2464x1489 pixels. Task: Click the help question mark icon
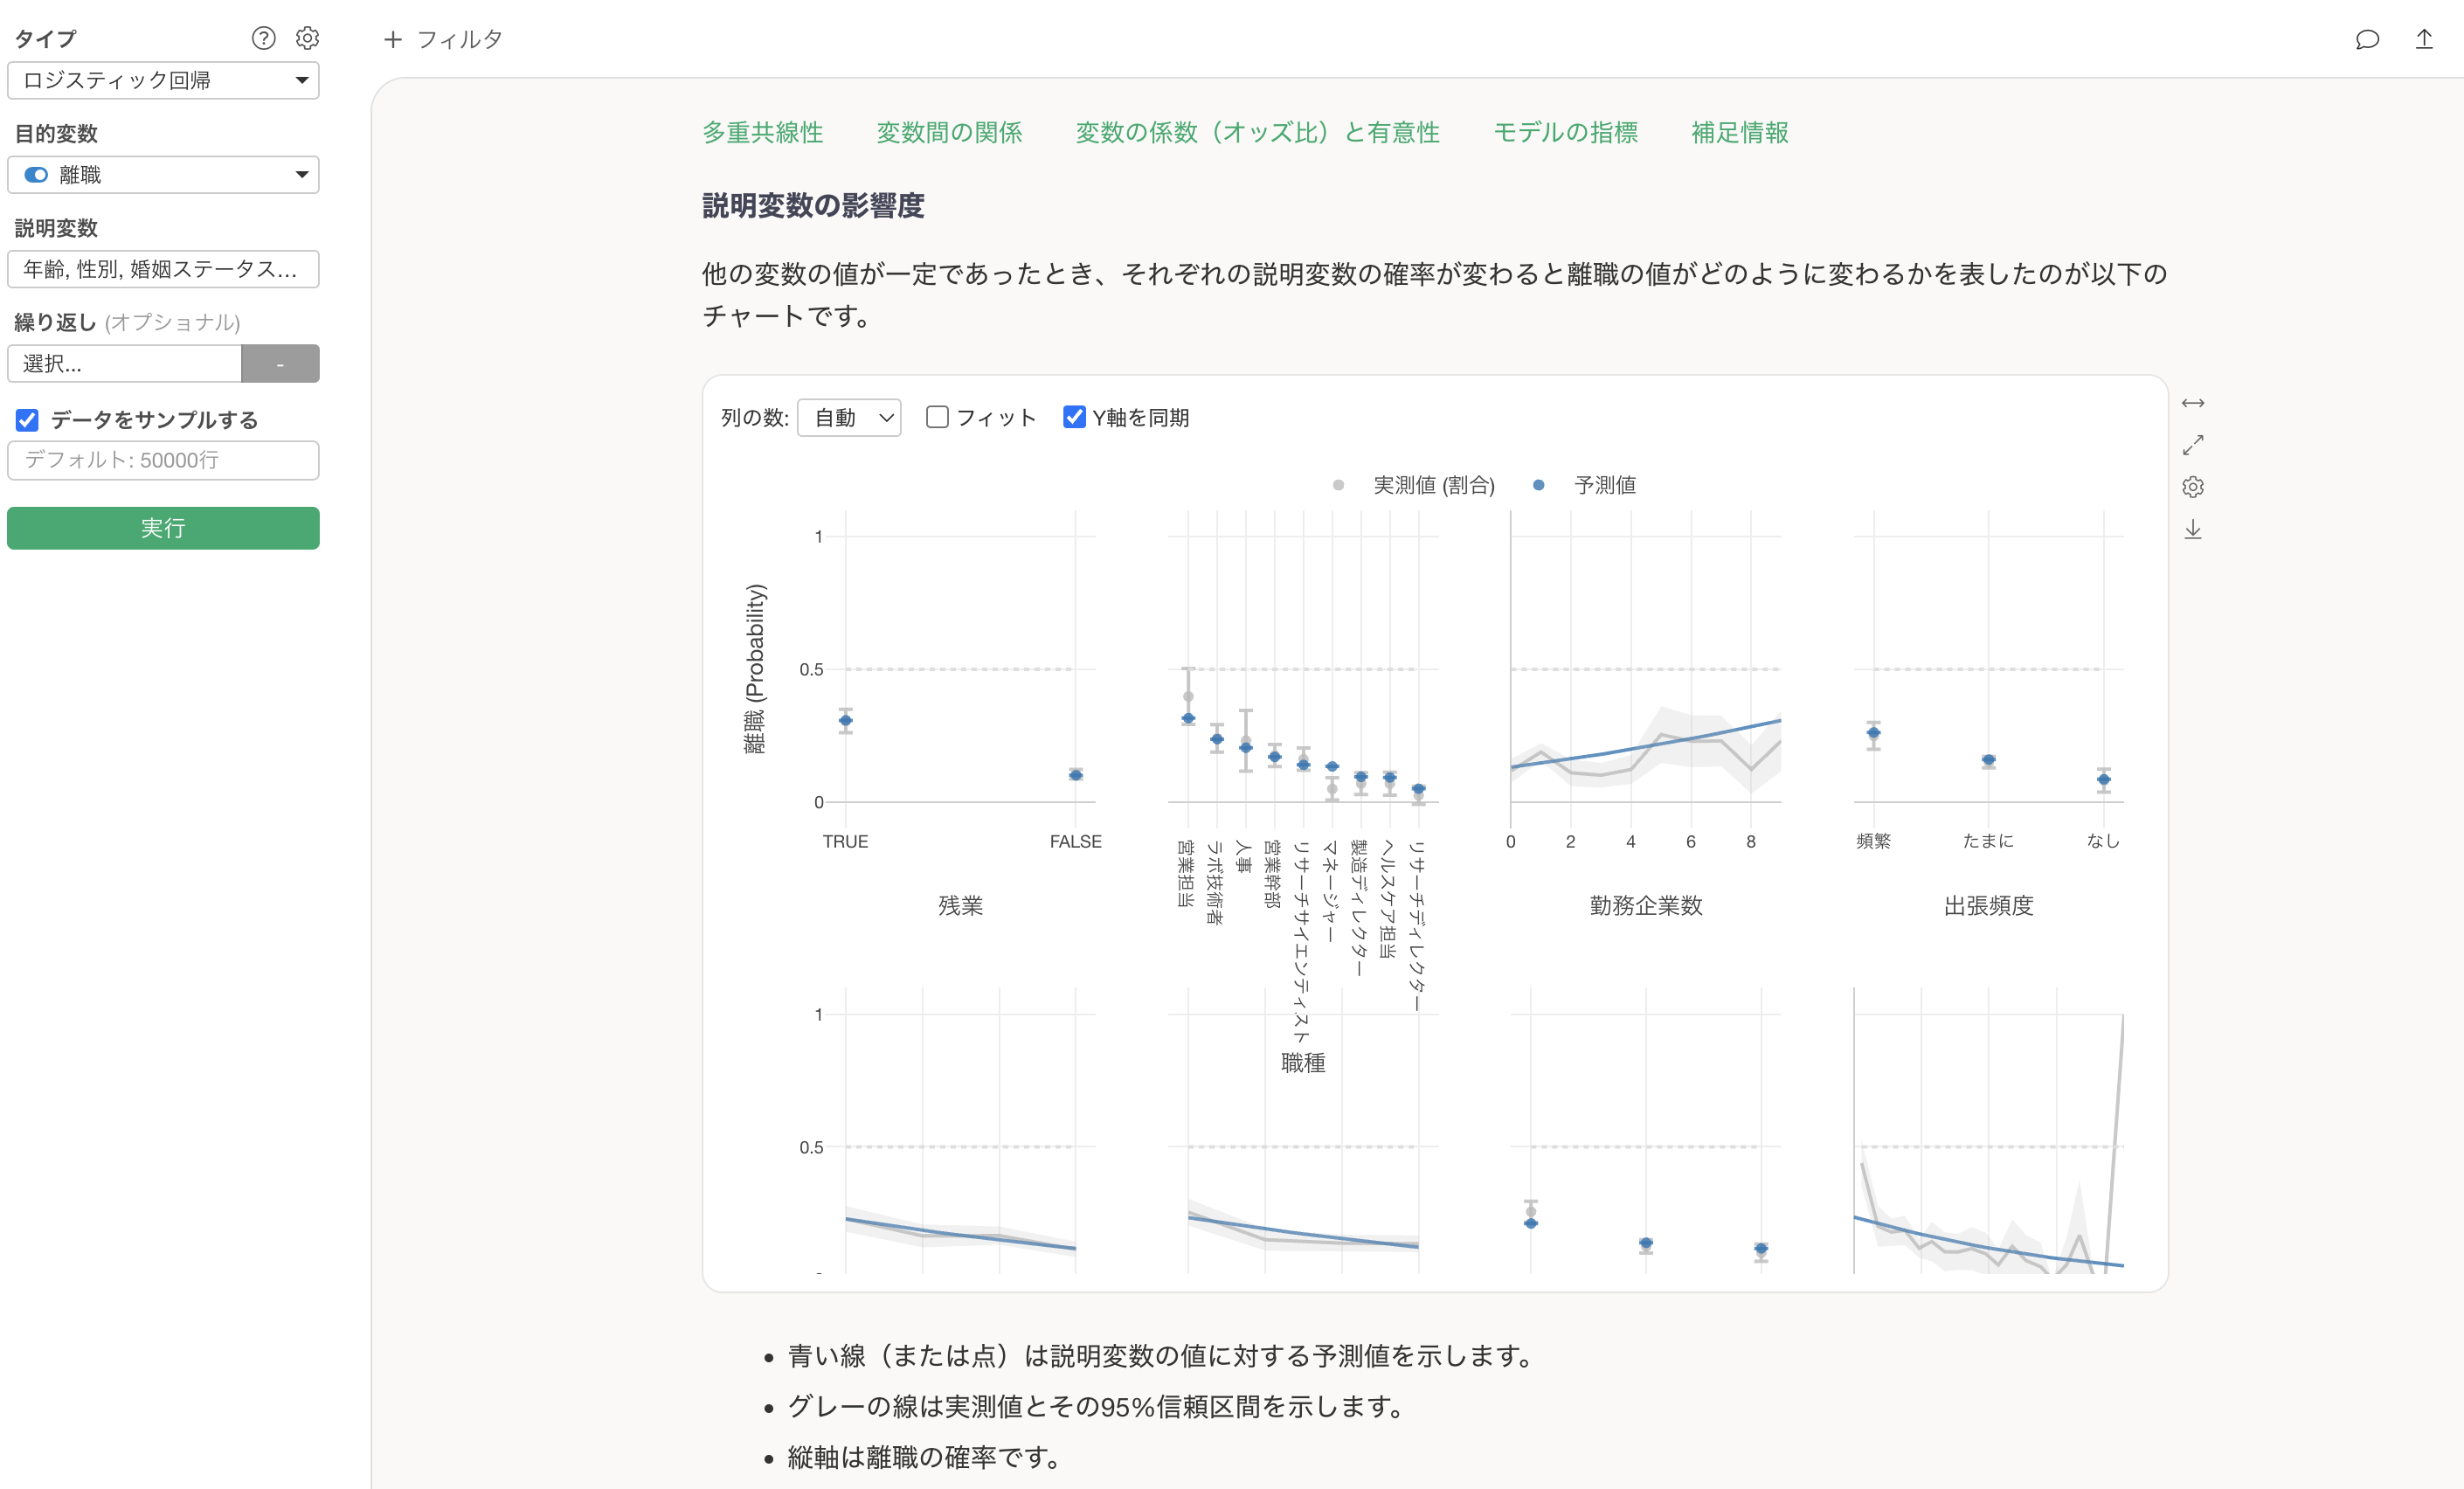click(x=263, y=38)
